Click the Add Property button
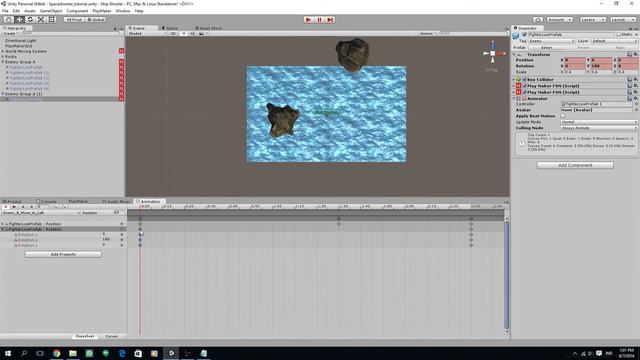640x360 pixels. (63, 254)
